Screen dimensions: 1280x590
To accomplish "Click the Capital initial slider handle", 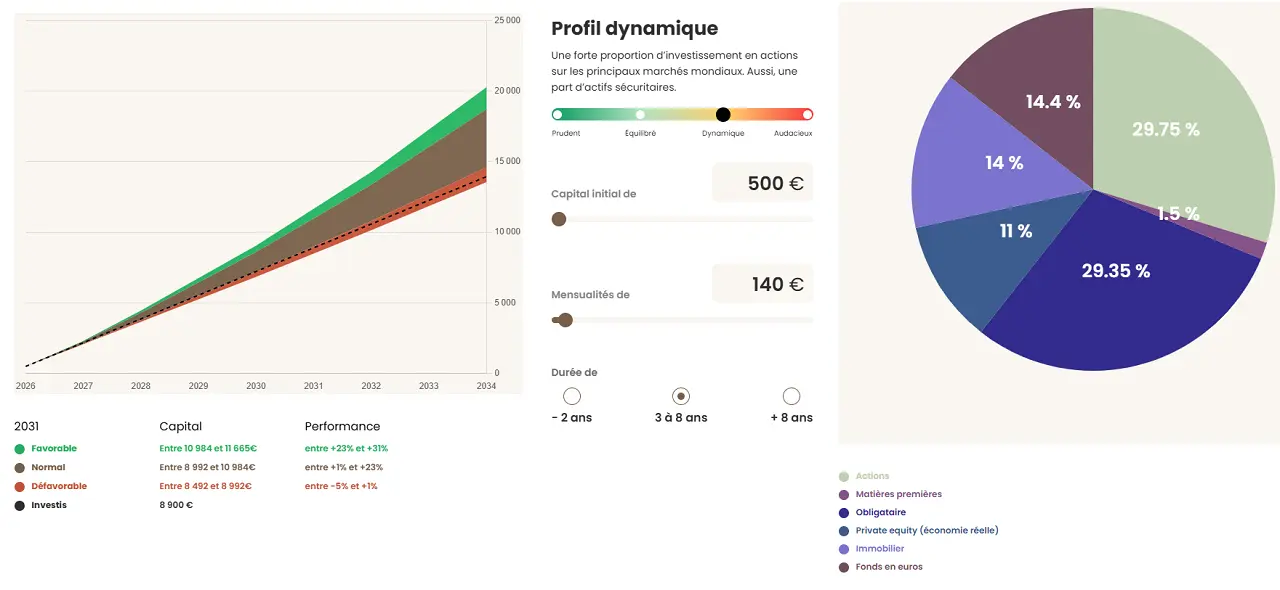I will pos(559,219).
